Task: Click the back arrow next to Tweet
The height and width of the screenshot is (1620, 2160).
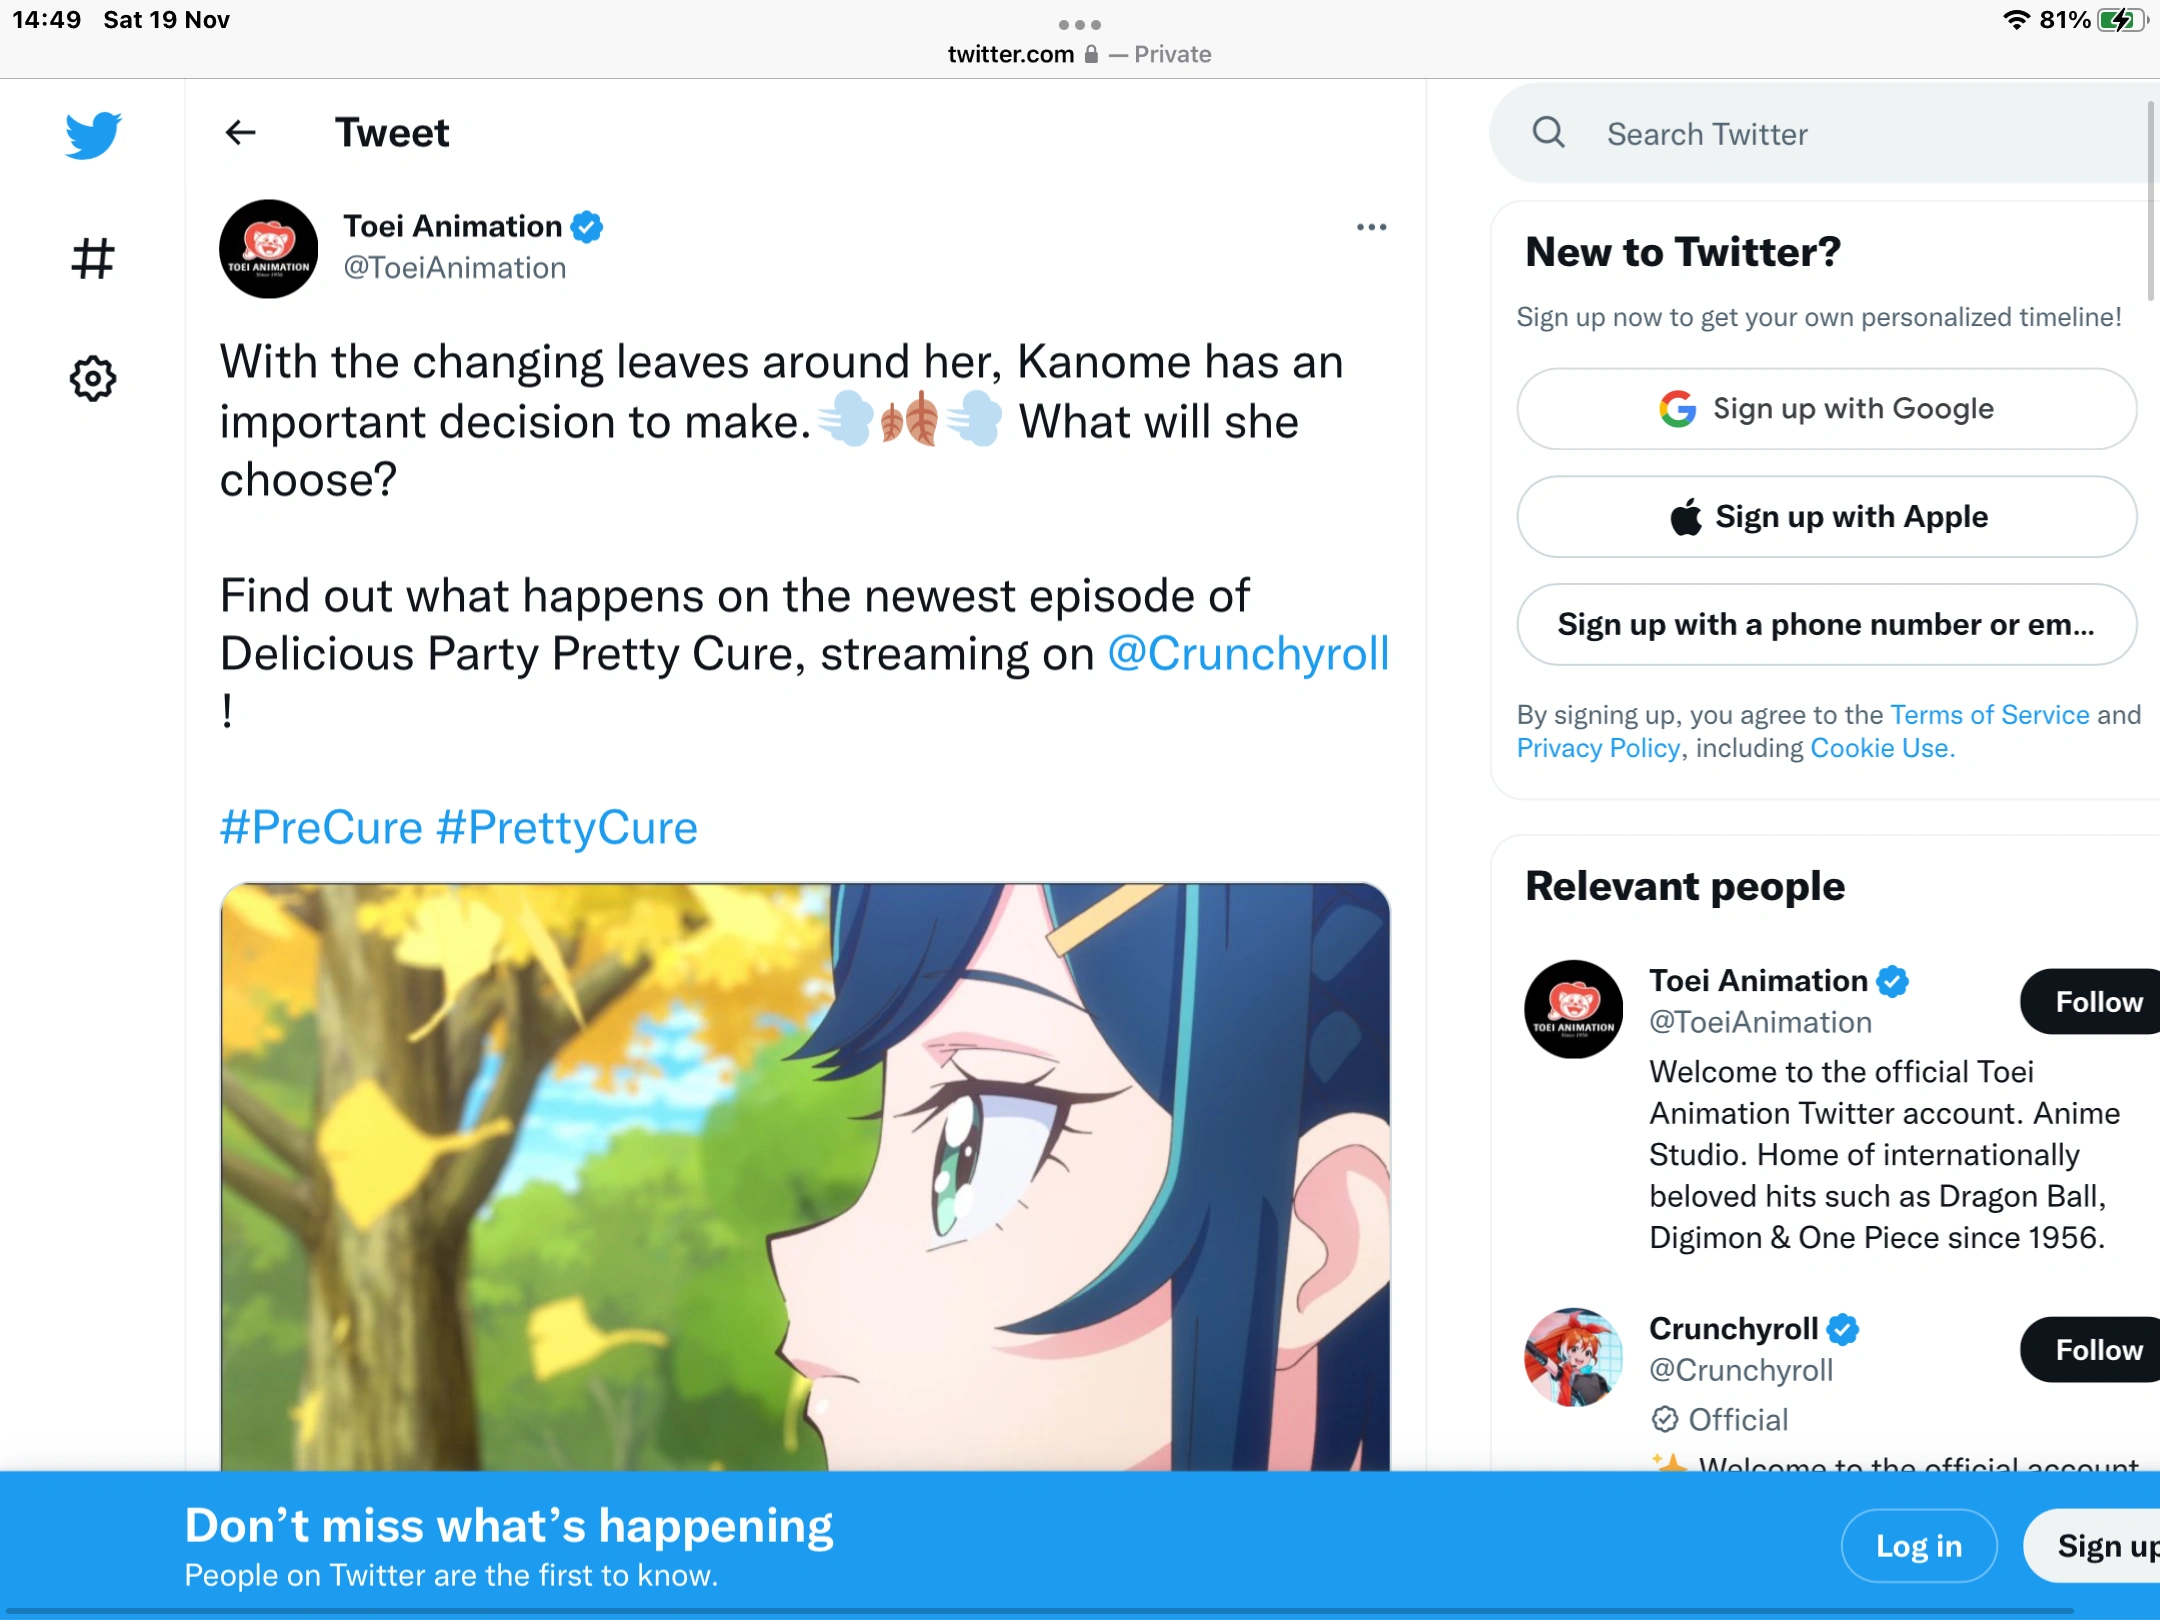Action: pos(239,132)
